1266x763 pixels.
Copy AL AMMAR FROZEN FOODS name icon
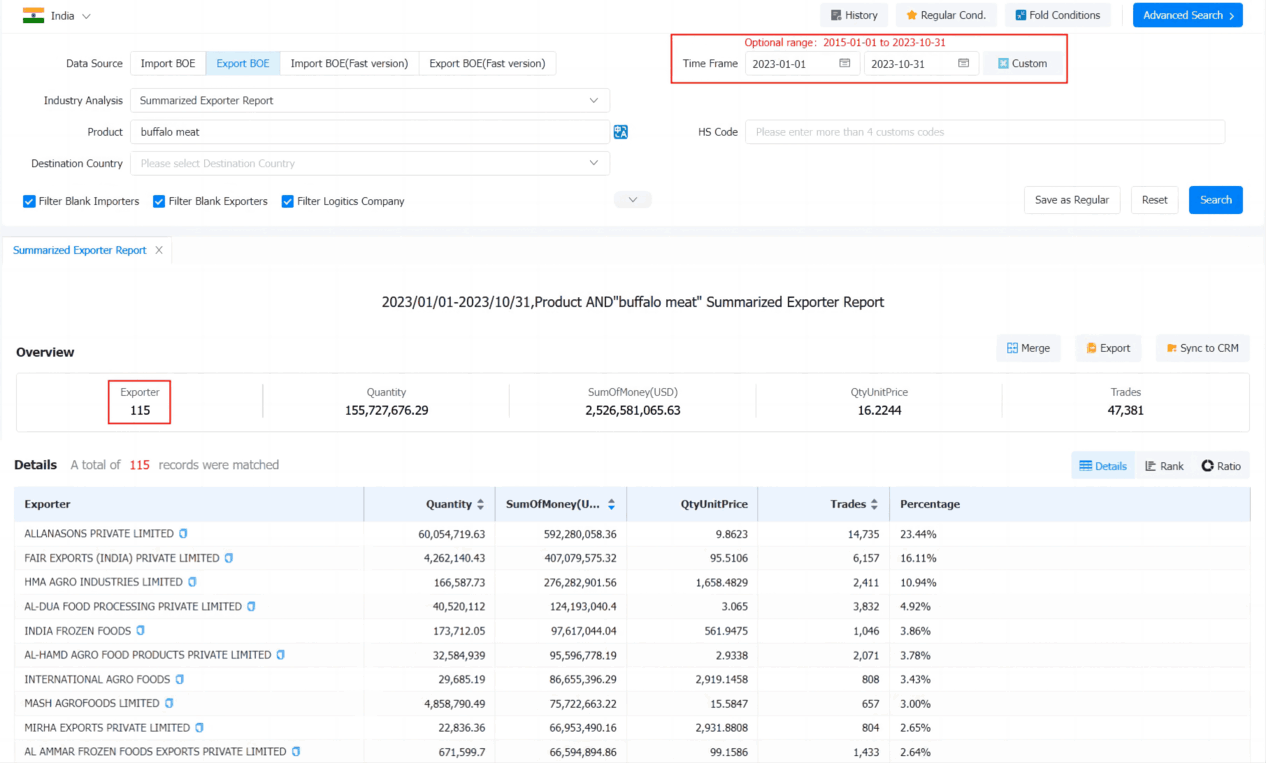point(296,751)
